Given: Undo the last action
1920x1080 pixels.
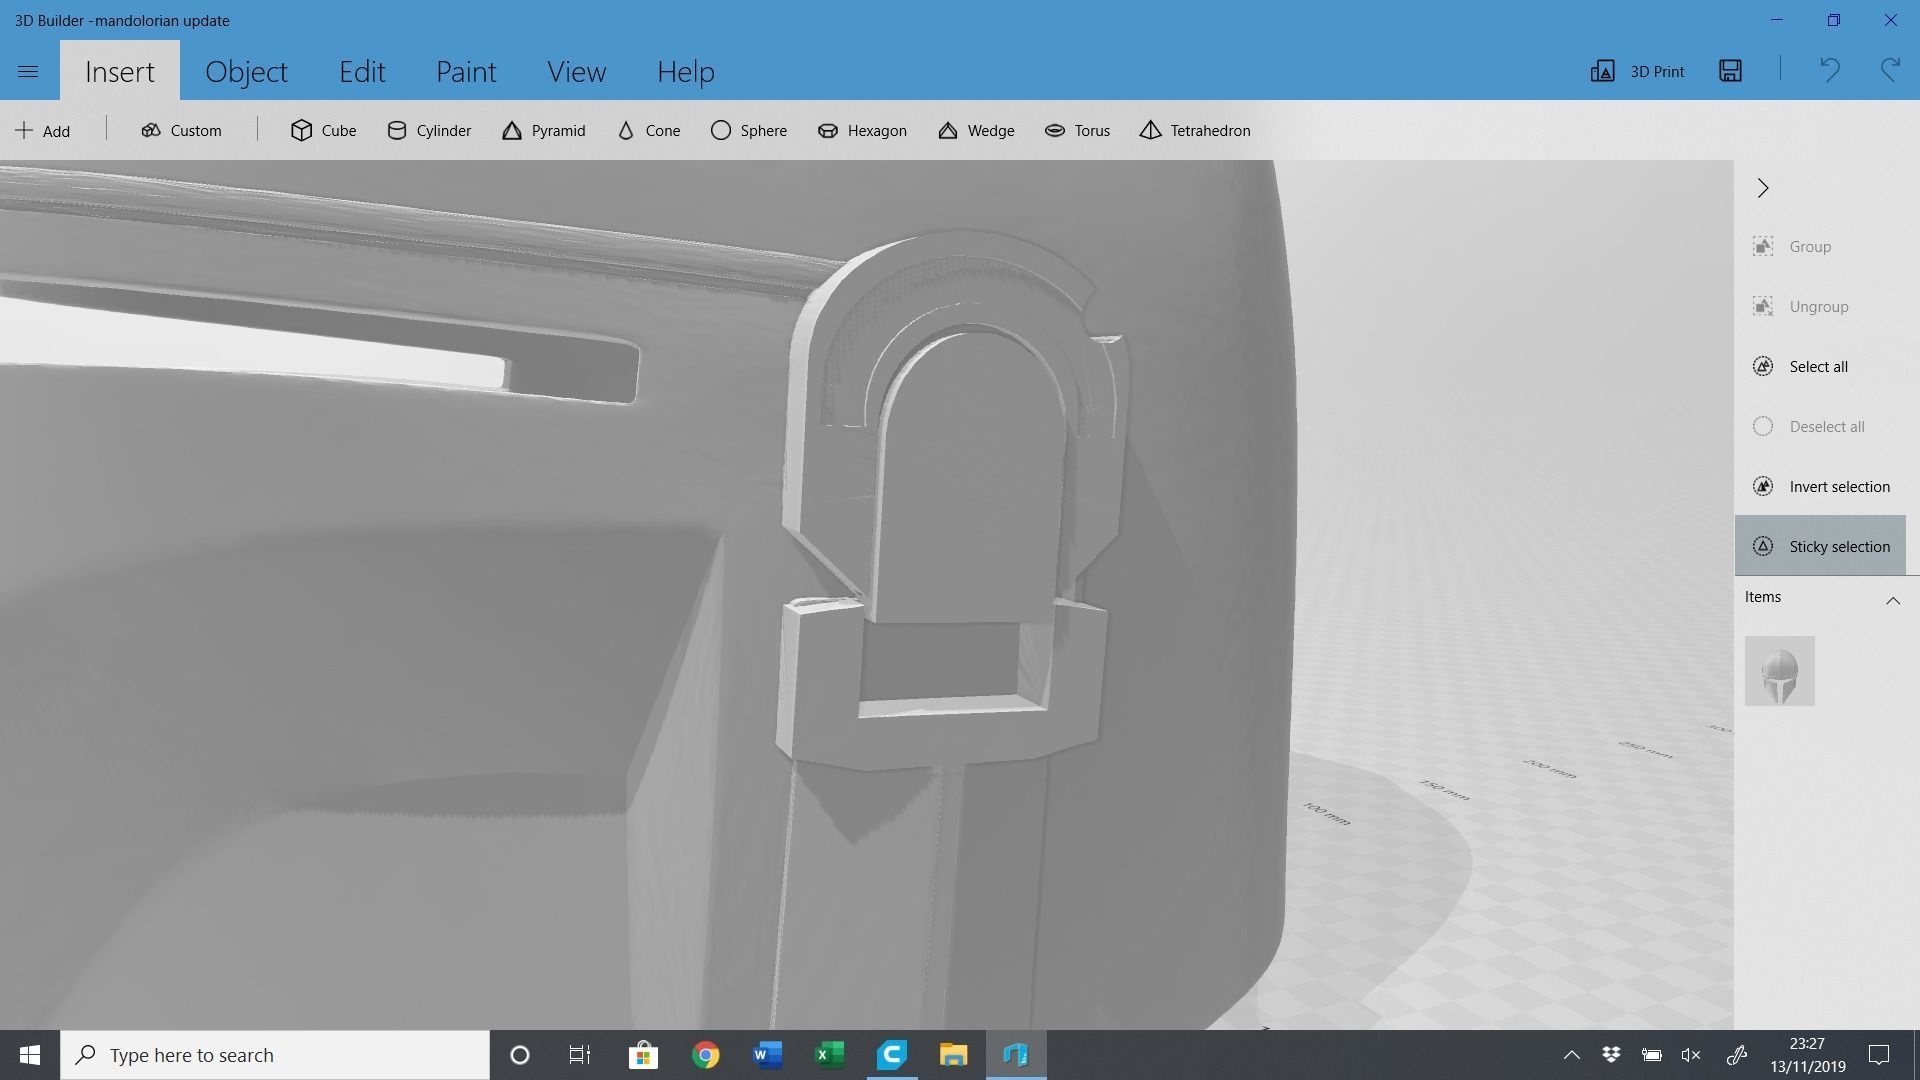Looking at the screenshot, I should click(1829, 71).
